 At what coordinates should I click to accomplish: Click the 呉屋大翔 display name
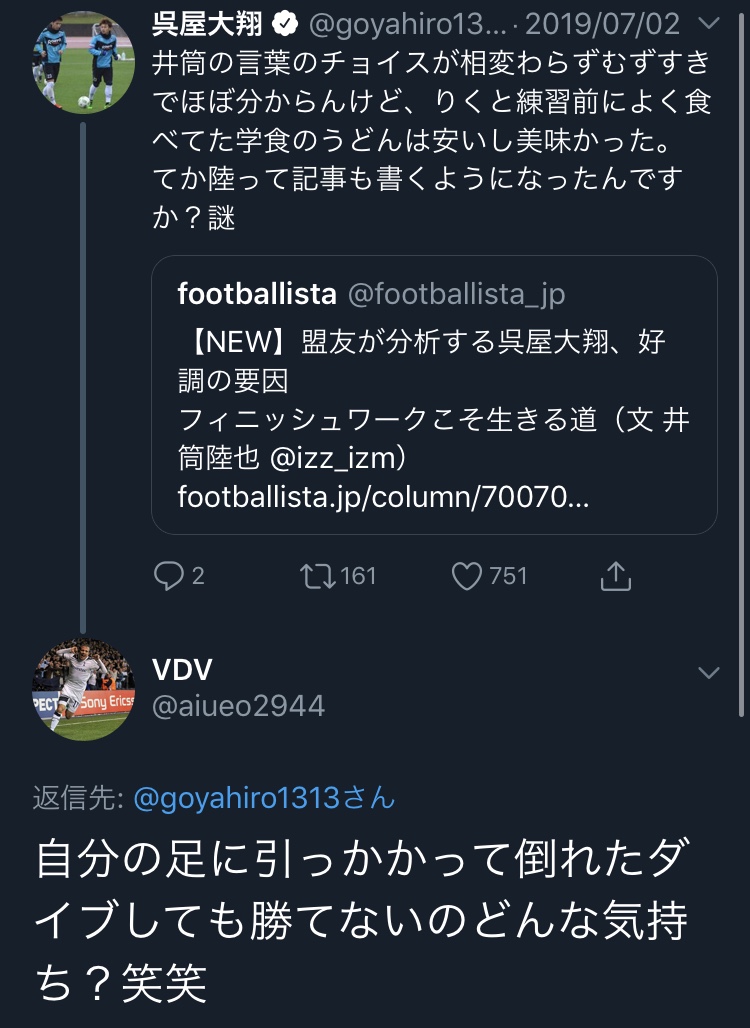tap(207, 24)
